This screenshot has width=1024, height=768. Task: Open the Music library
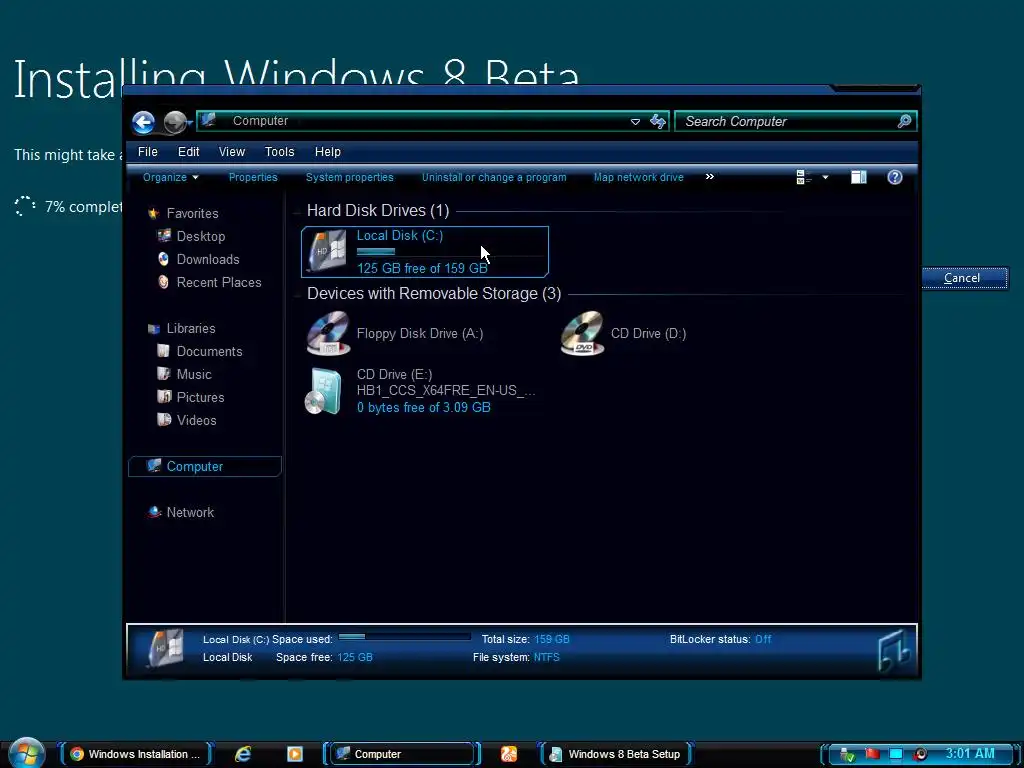[194, 374]
